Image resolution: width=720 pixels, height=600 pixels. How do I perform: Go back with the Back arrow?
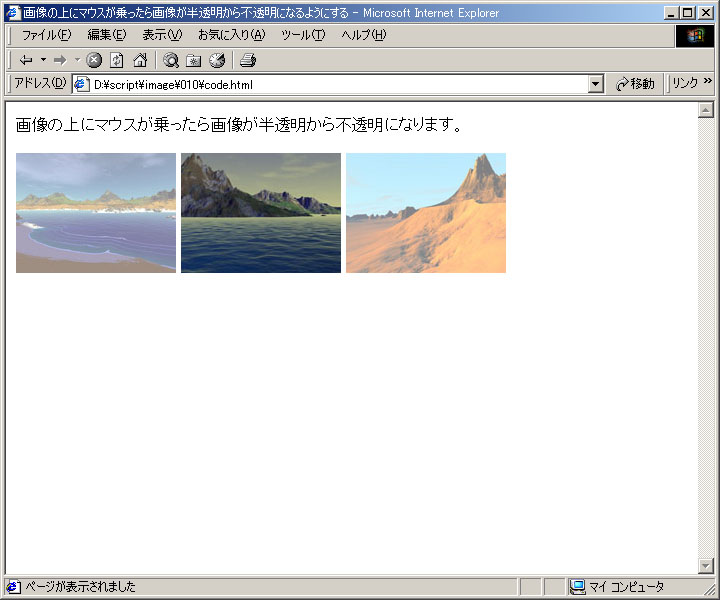pos(26,60)
